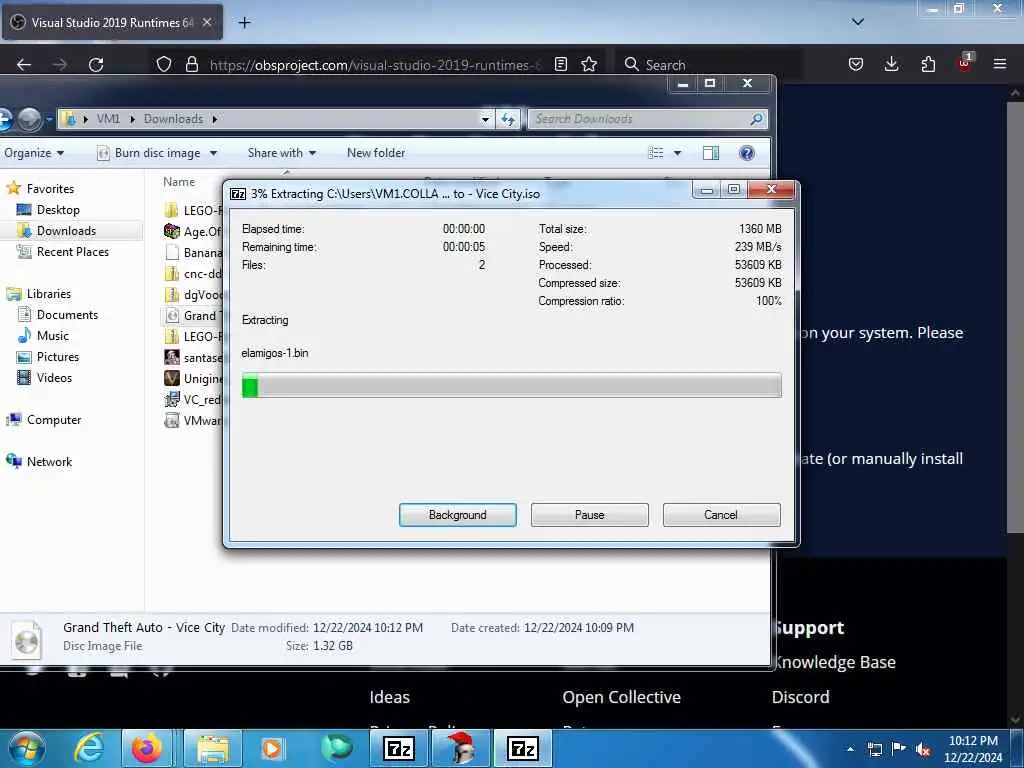Open the Firefox extensions icon
Image resolution: width=1024 pixels, height=768 pixels.
pyautogui.click(x=928, y=65)
